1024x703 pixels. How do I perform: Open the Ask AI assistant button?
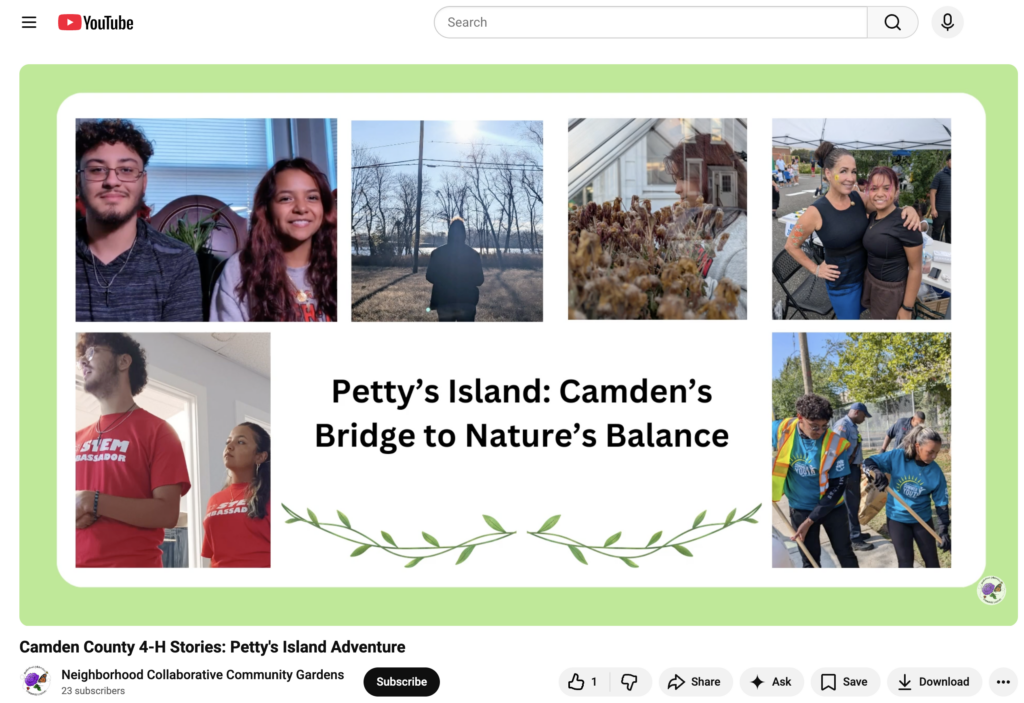tap(770, 682)
